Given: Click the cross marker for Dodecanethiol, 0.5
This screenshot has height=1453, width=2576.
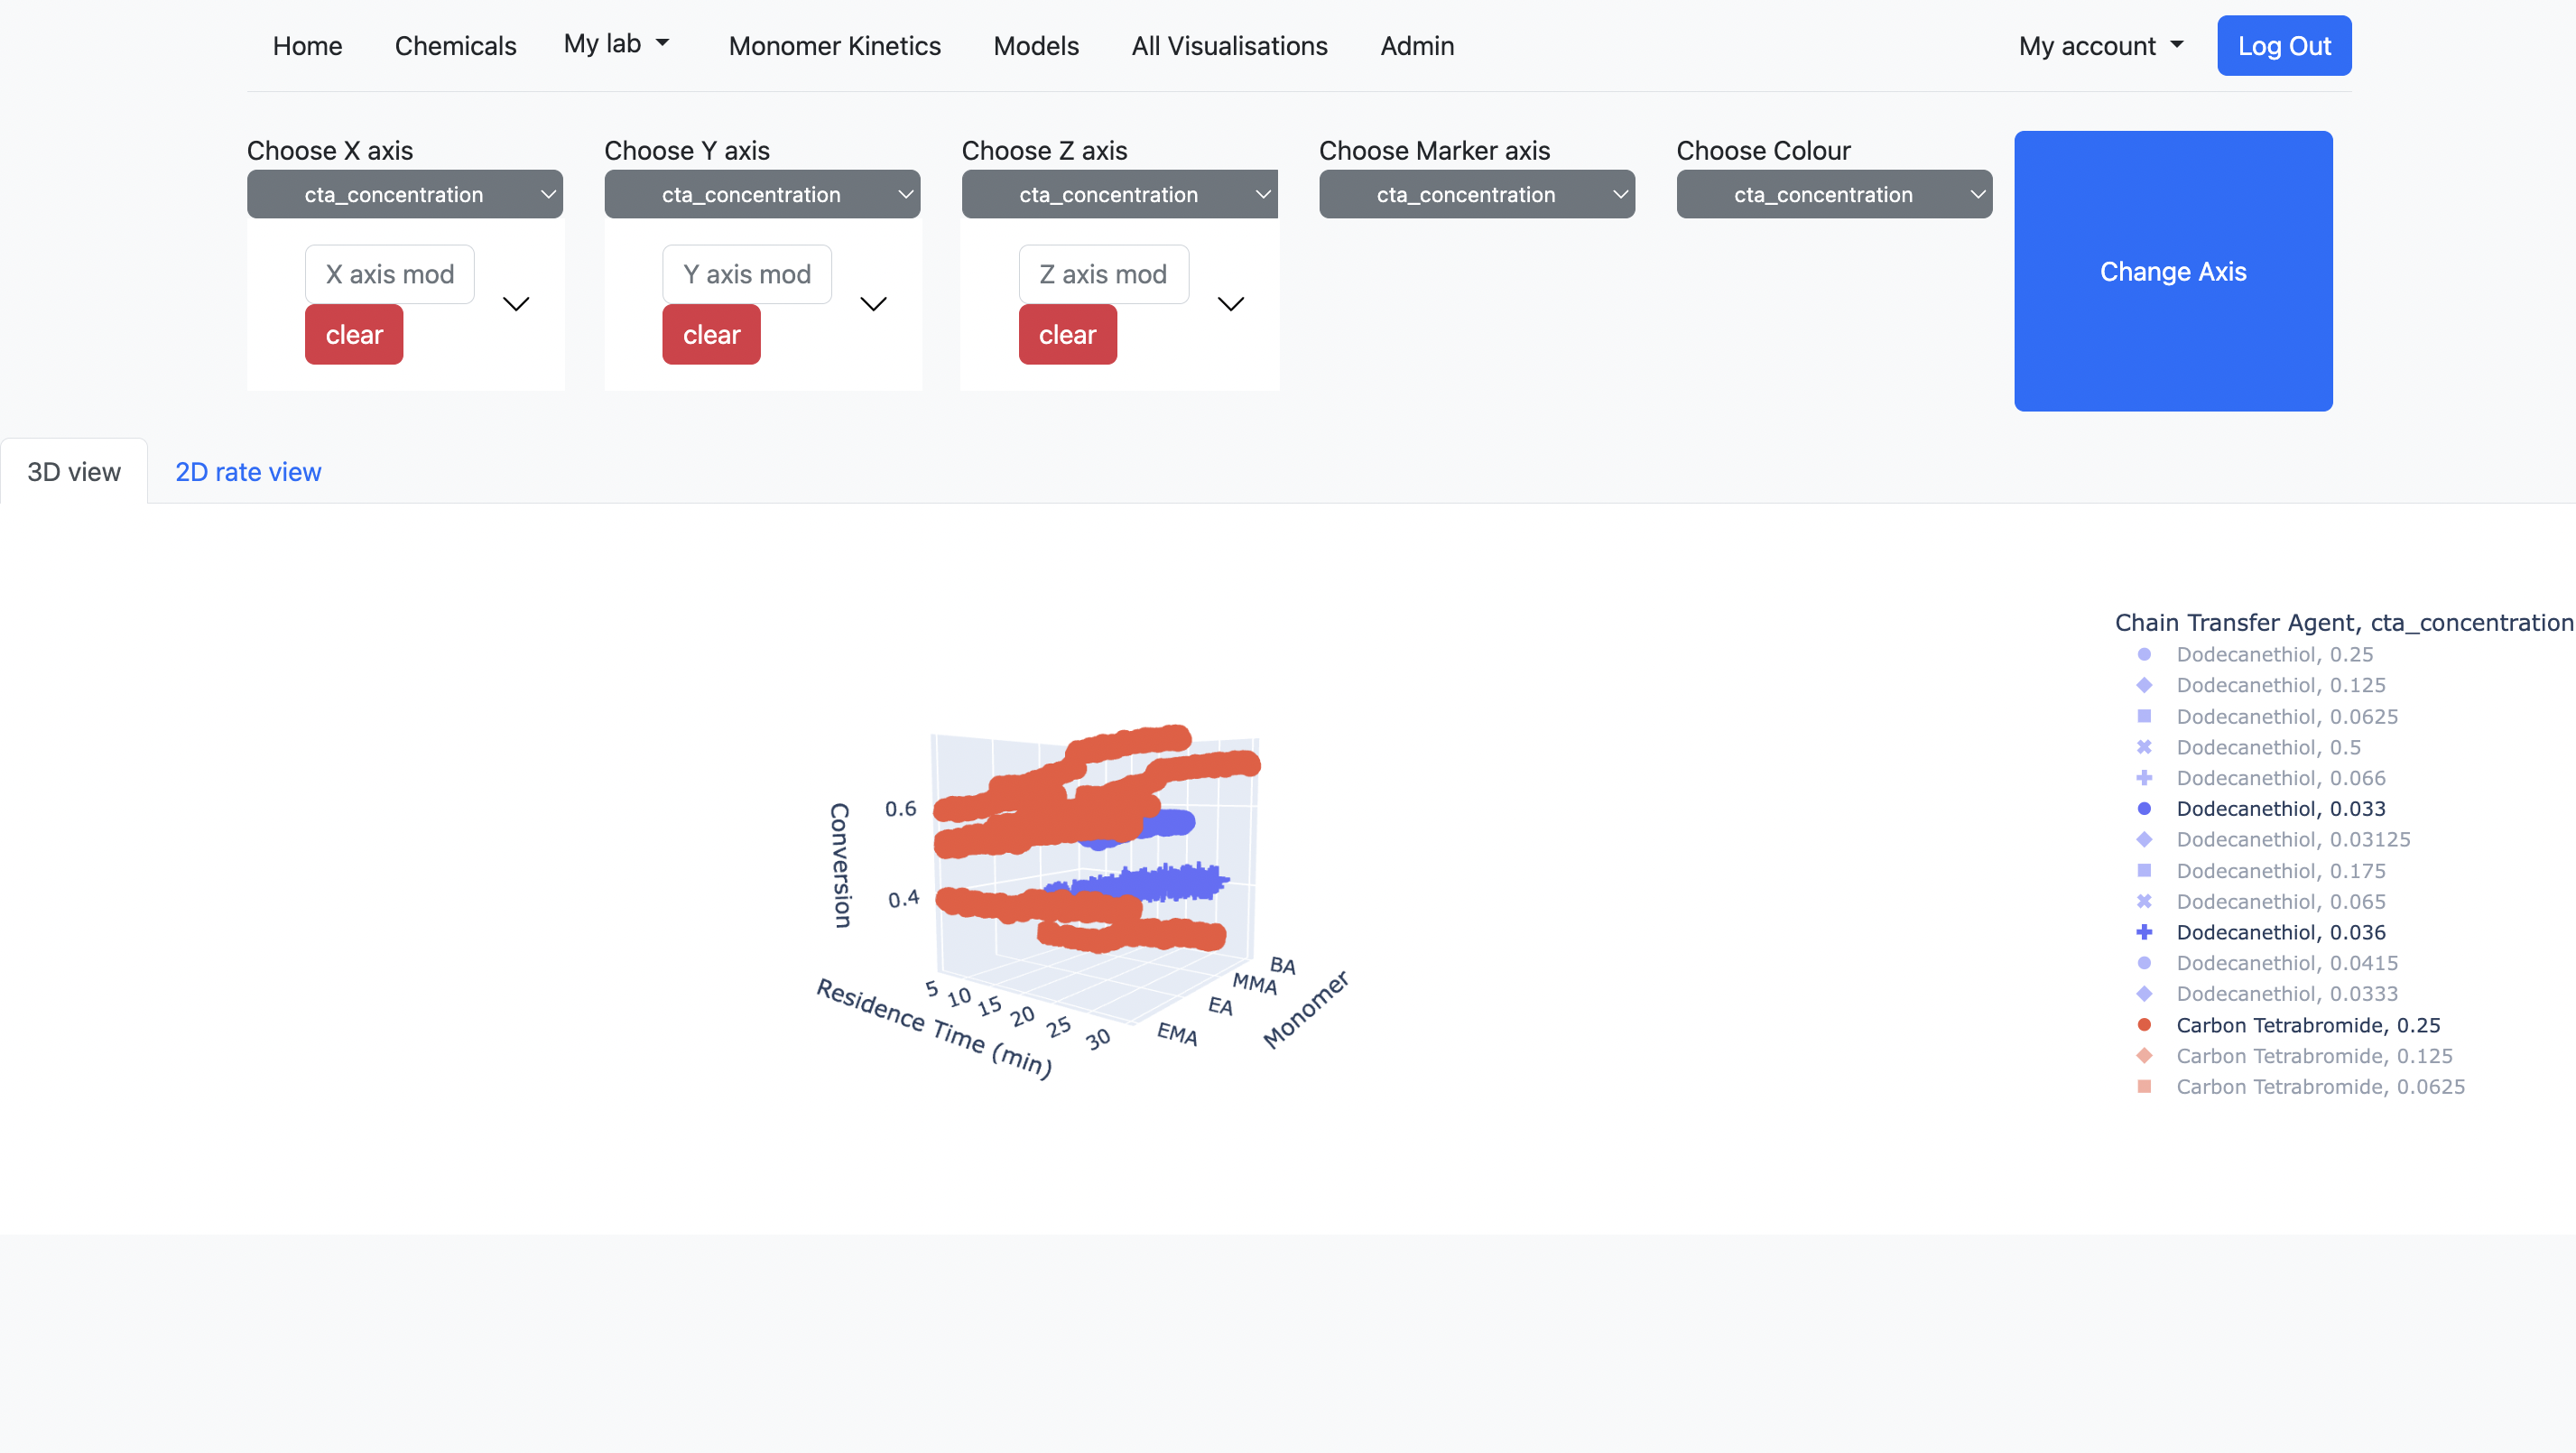Looking at the screenshot, I should coord(2145,747).
